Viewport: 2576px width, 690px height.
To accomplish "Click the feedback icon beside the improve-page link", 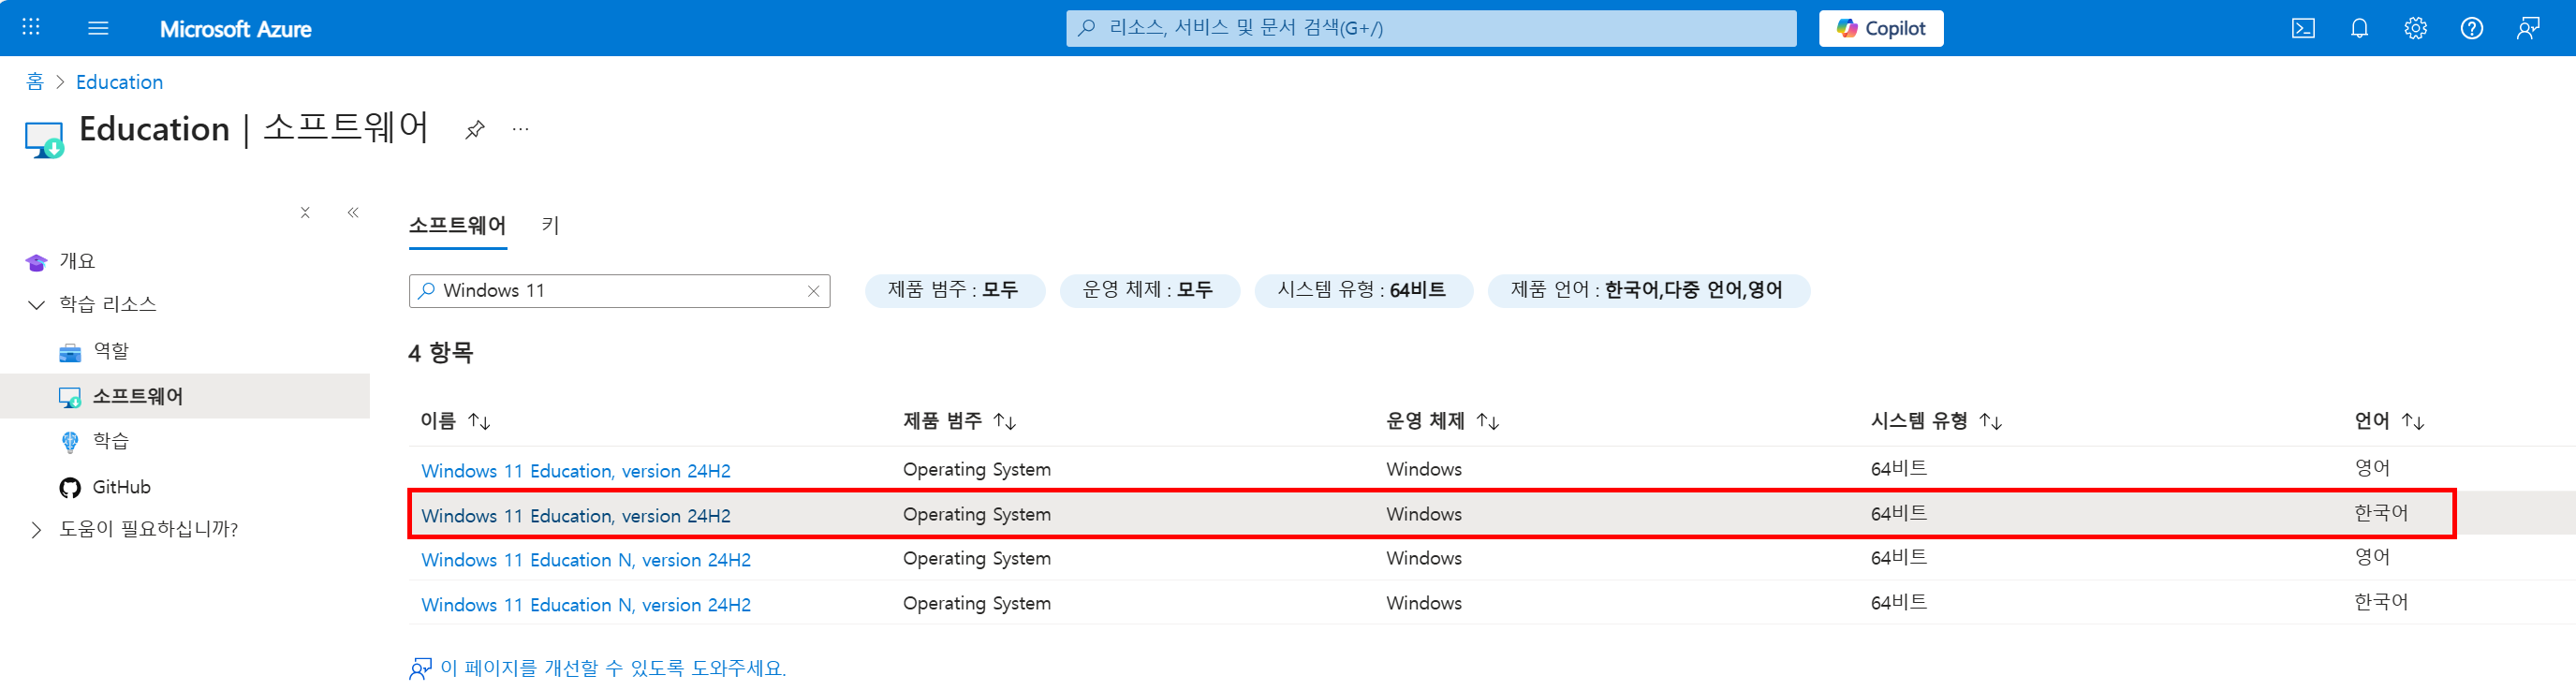I will click(421, 668).
